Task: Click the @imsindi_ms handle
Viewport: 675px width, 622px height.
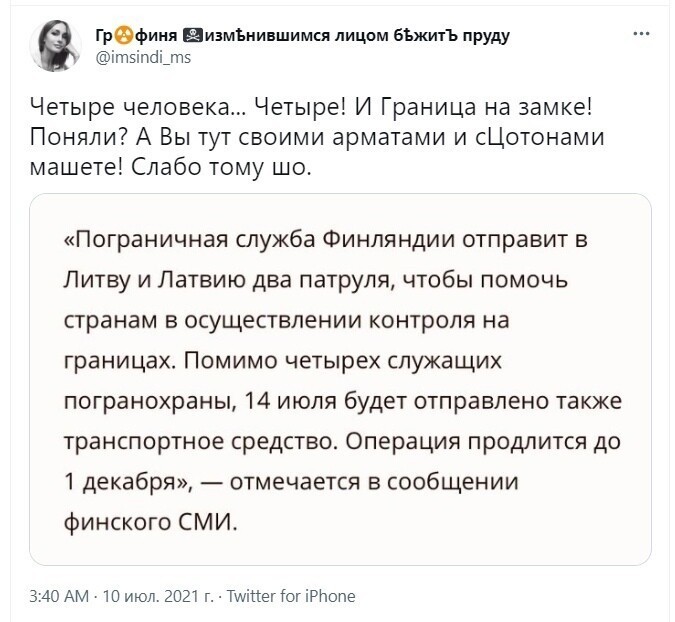Action: [143, 57]
